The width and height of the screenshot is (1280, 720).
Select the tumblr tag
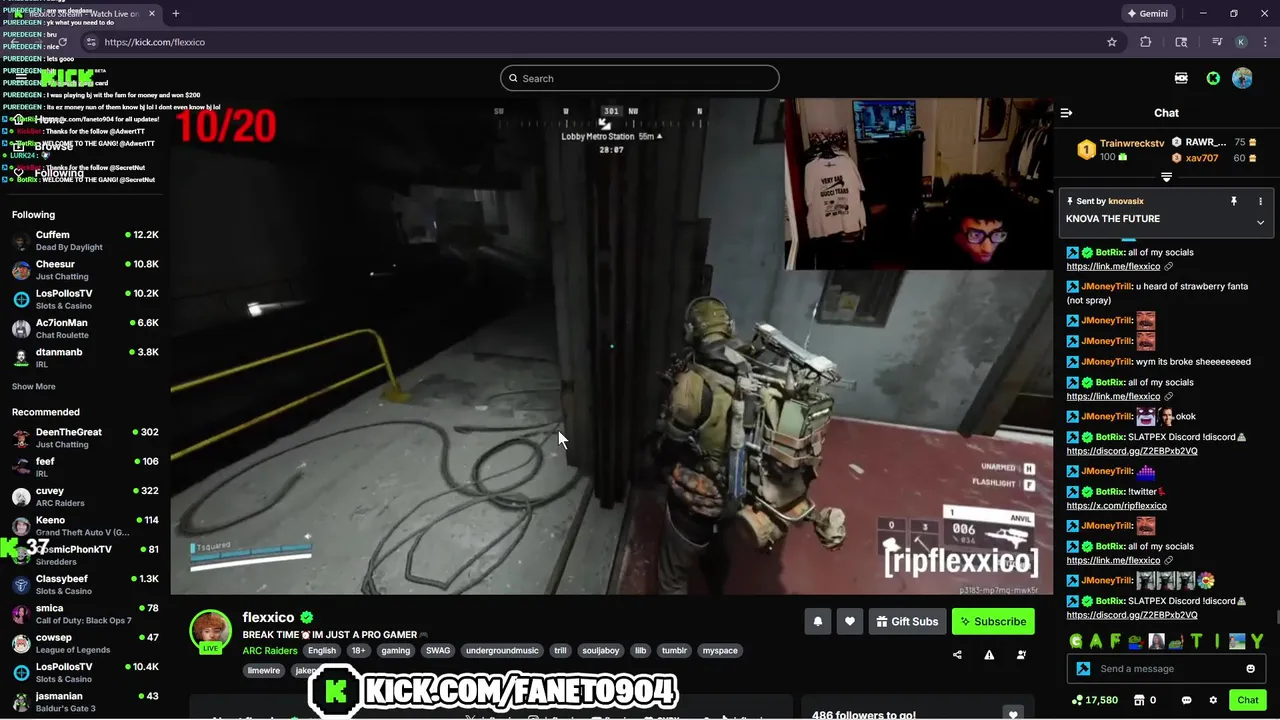675,651
